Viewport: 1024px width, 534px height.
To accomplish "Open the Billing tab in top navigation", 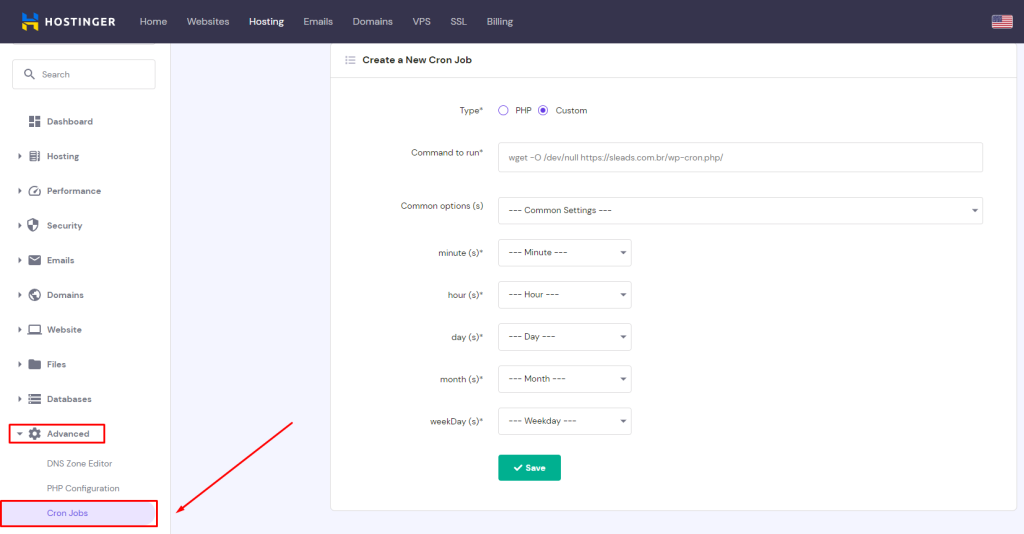I will coord(499,21).
